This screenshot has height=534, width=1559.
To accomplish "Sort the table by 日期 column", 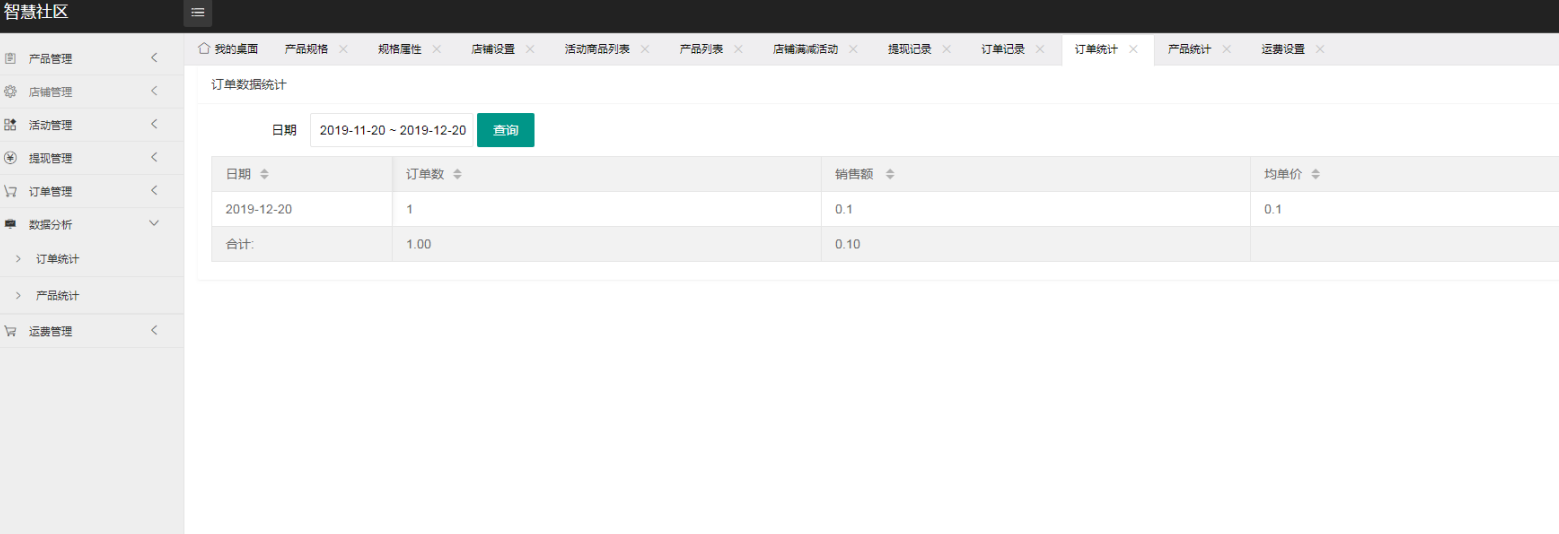I will click(x=264, y=174).
